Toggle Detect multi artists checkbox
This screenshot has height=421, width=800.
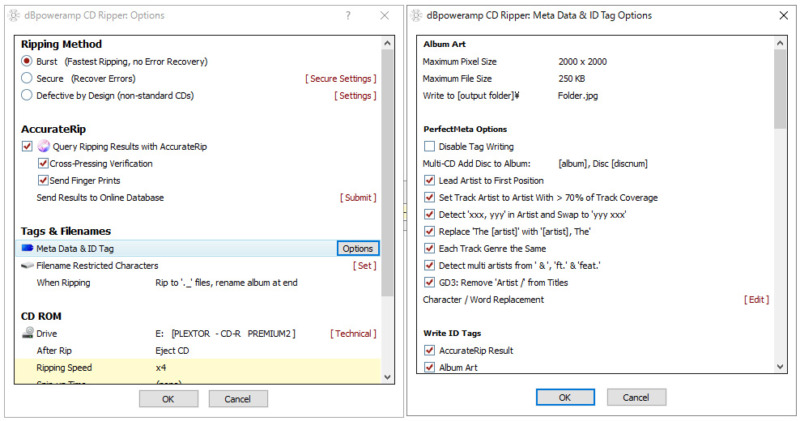pos(429,265)
